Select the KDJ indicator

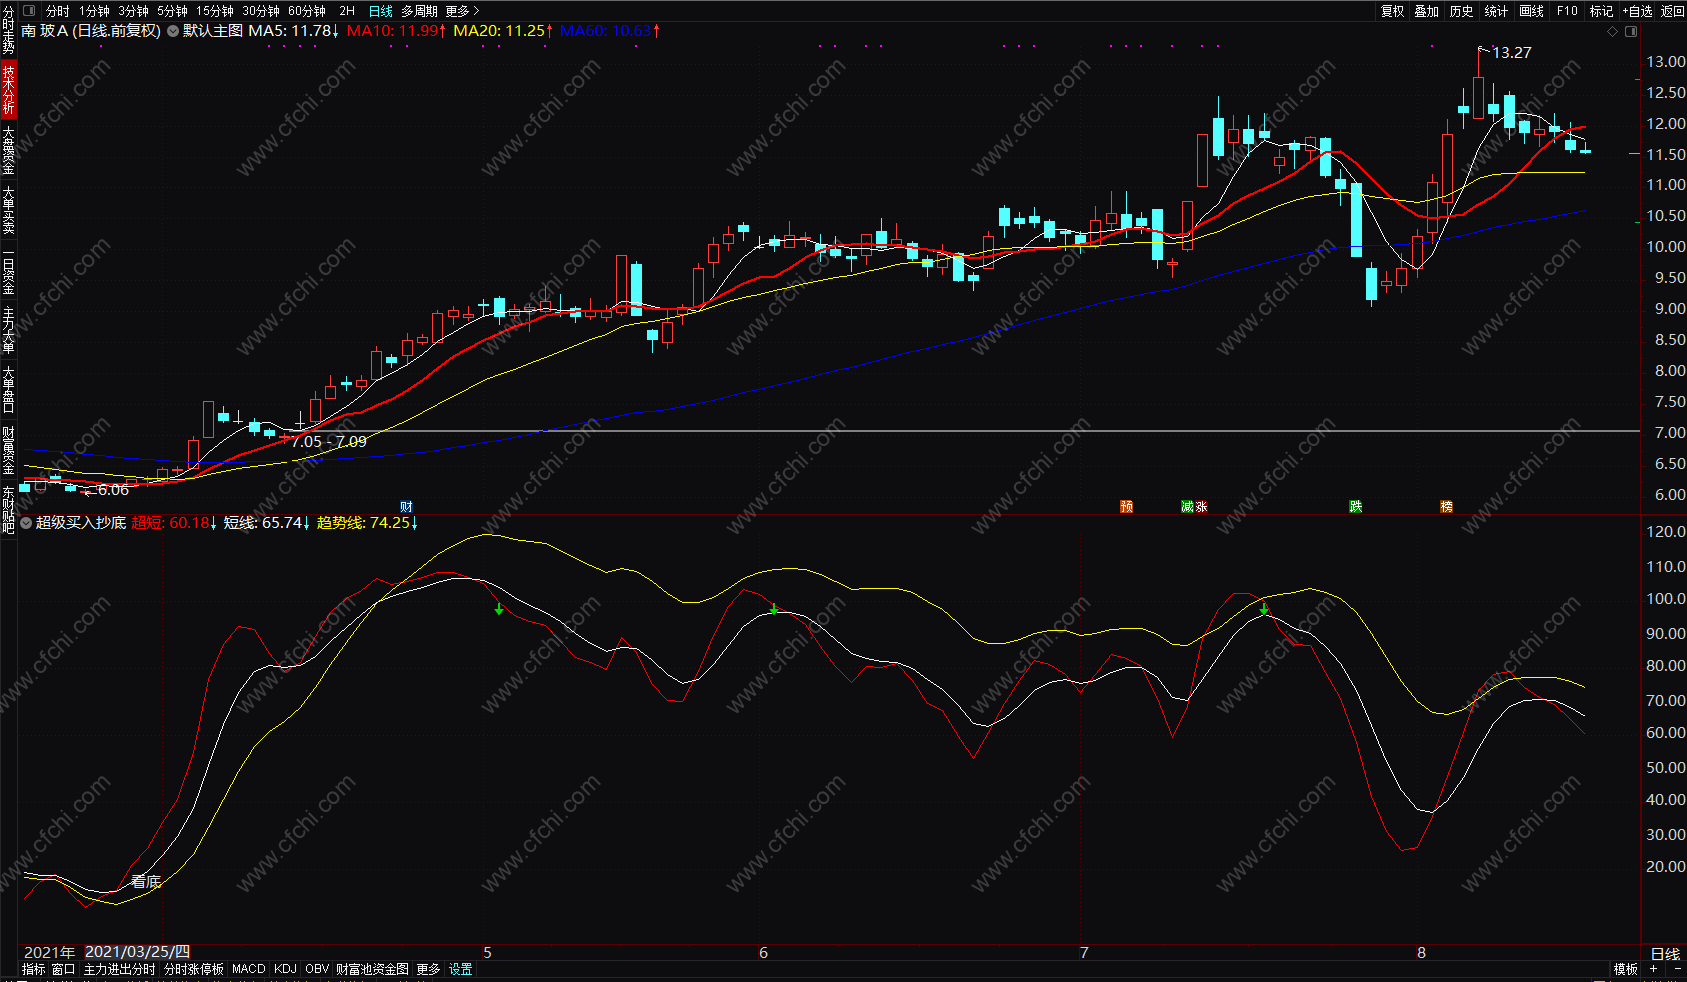pyautogui.click(x=285, y=969)
